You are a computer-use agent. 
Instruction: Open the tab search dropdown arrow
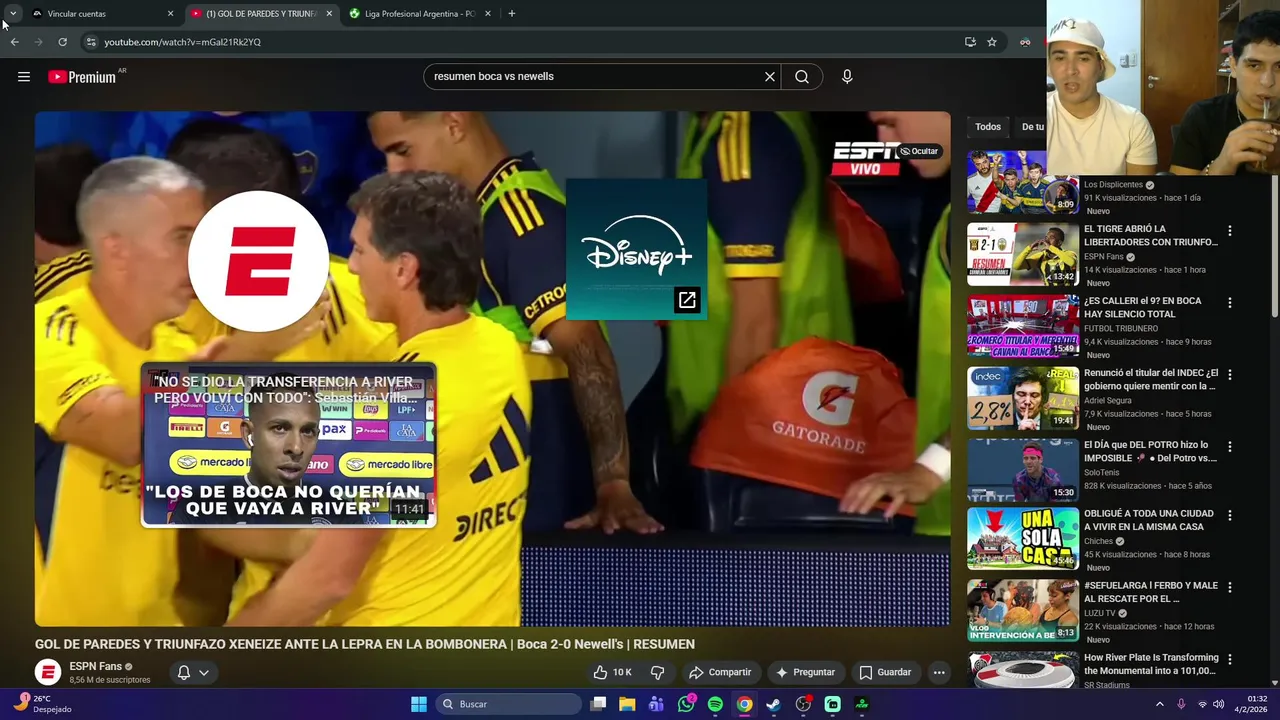(x=13, y=13)
